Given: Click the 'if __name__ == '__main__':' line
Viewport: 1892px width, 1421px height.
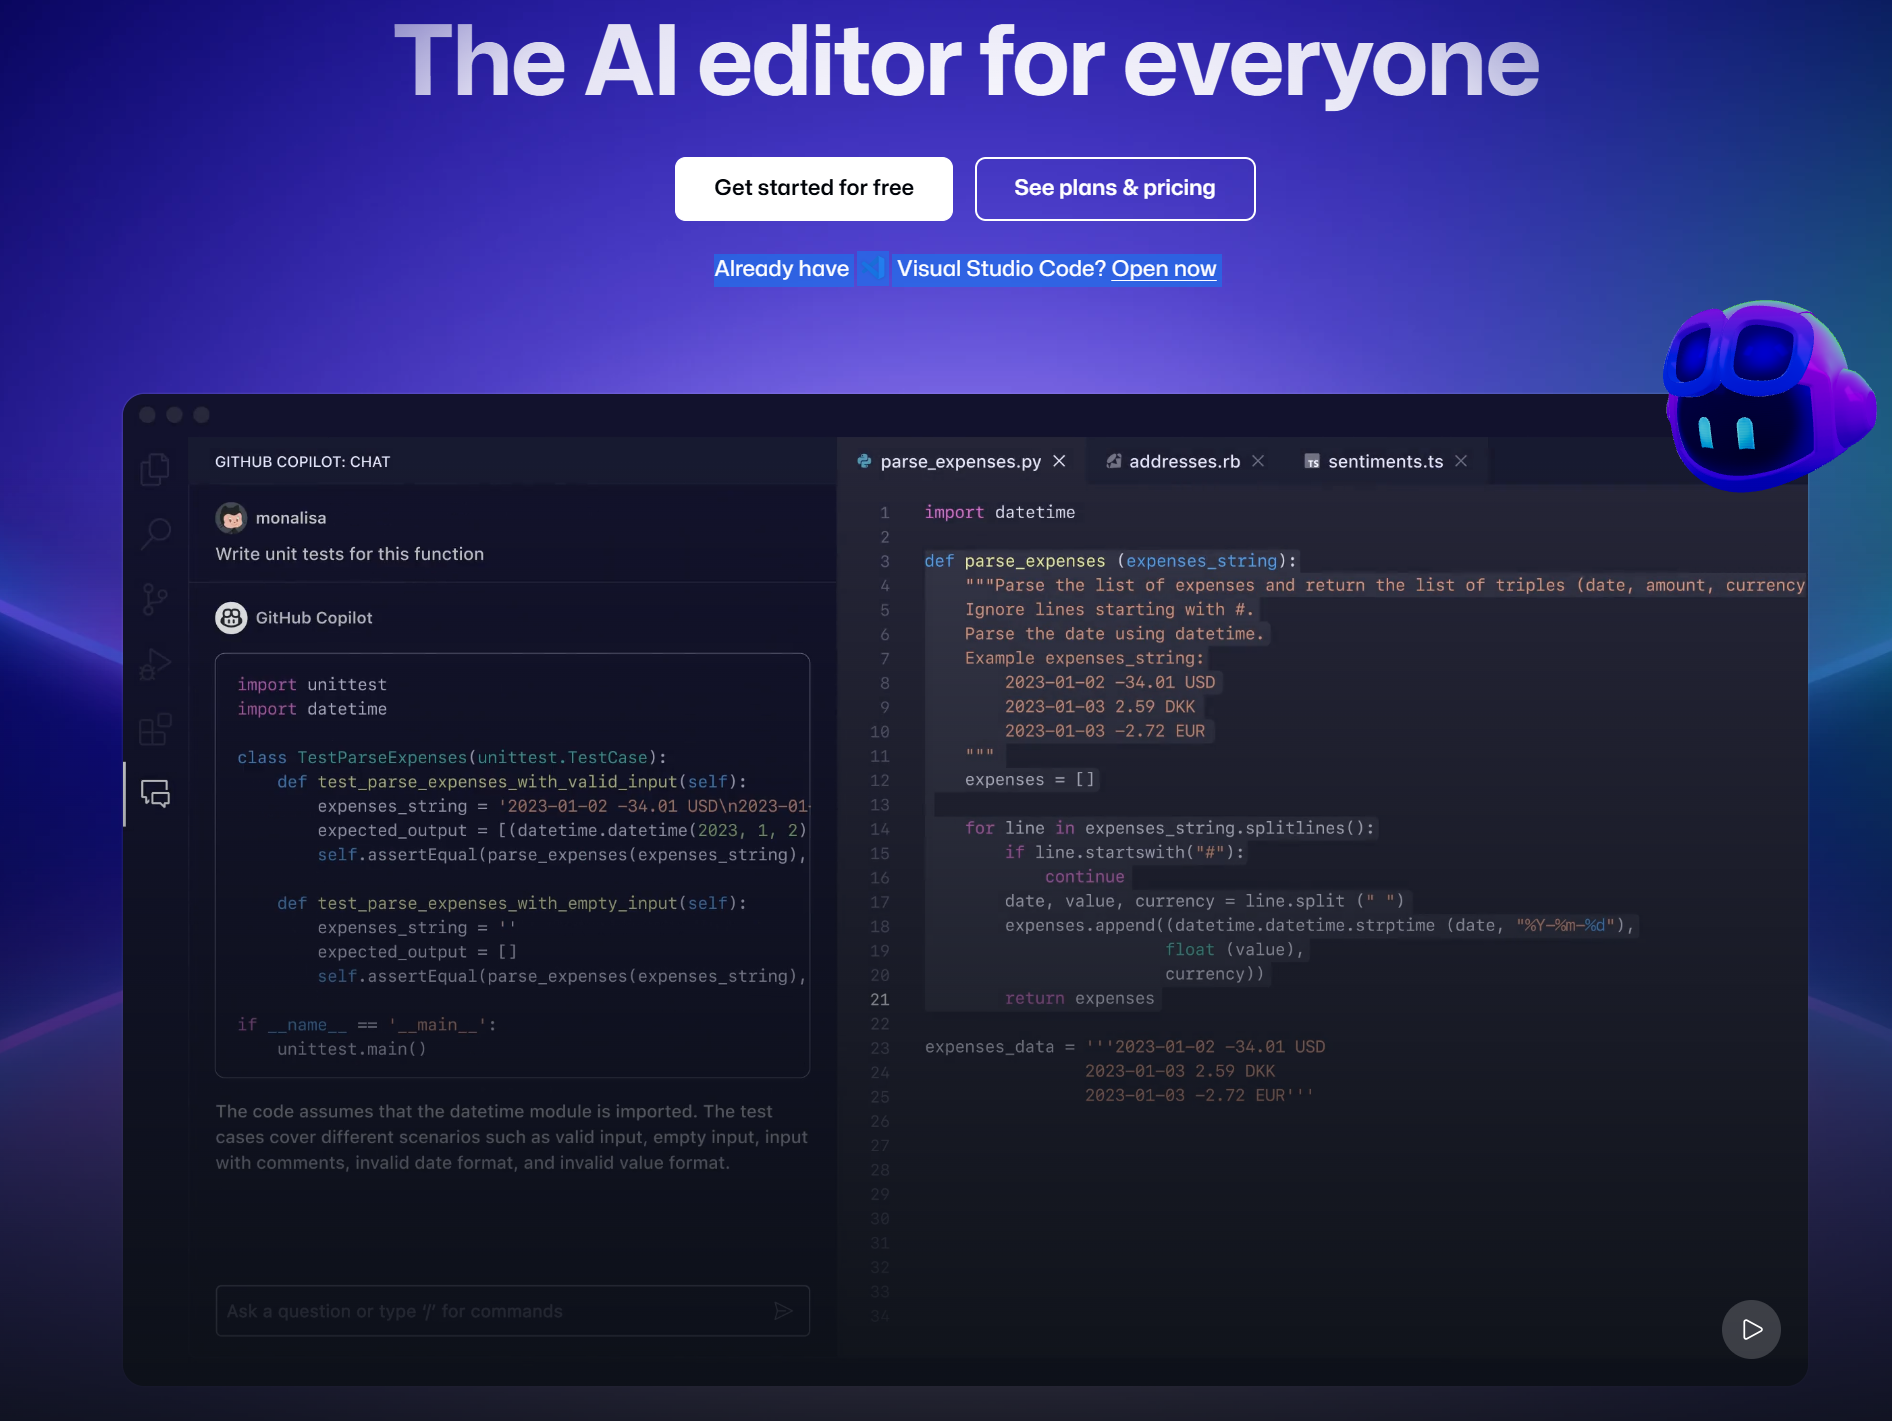Looking at the screenshot, I should click(x=367, y=1025).
